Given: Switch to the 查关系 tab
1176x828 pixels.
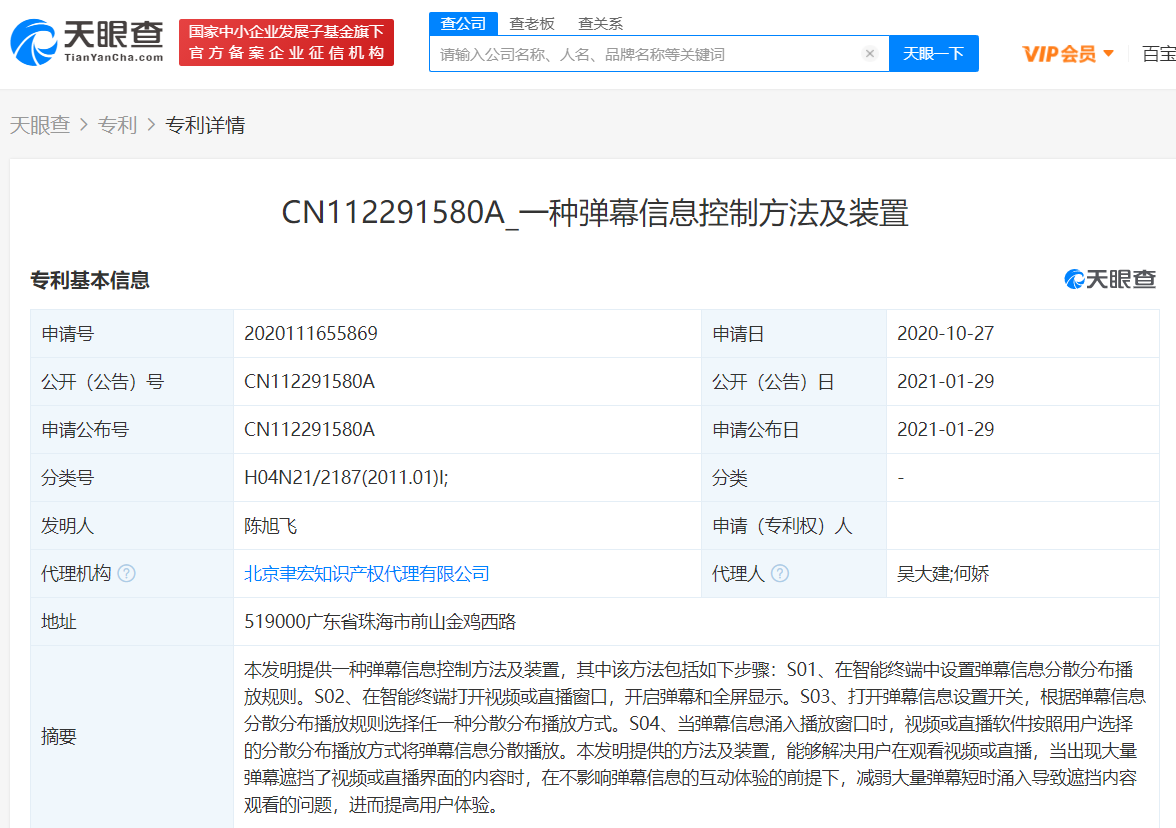Looking at the screenshot, I should pyautogui.click(x=600, y=23).
